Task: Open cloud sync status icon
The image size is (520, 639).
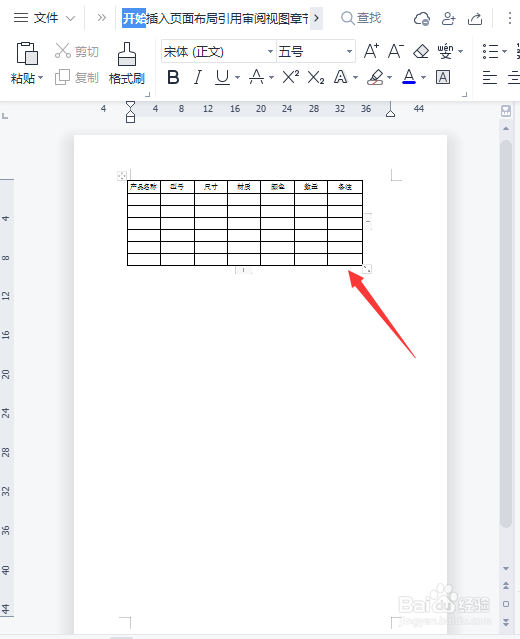Action: coord(421,18)
